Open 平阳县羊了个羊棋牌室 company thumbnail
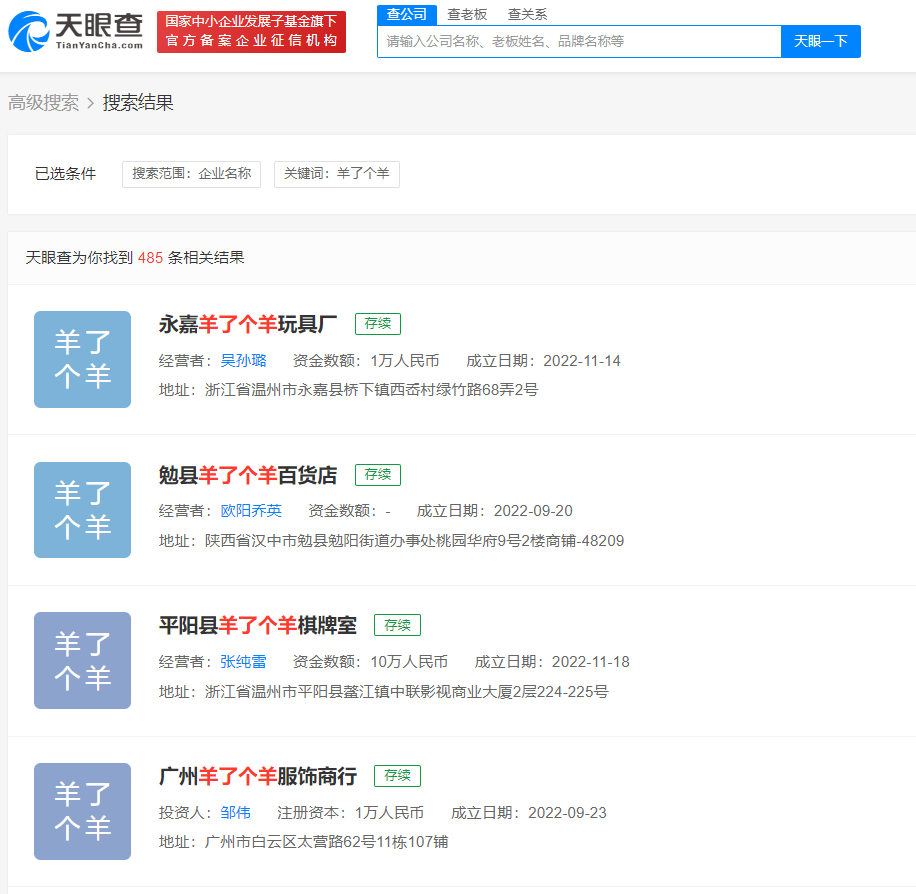This screenshot has height=894, width=916. click(x=82, y=660)
